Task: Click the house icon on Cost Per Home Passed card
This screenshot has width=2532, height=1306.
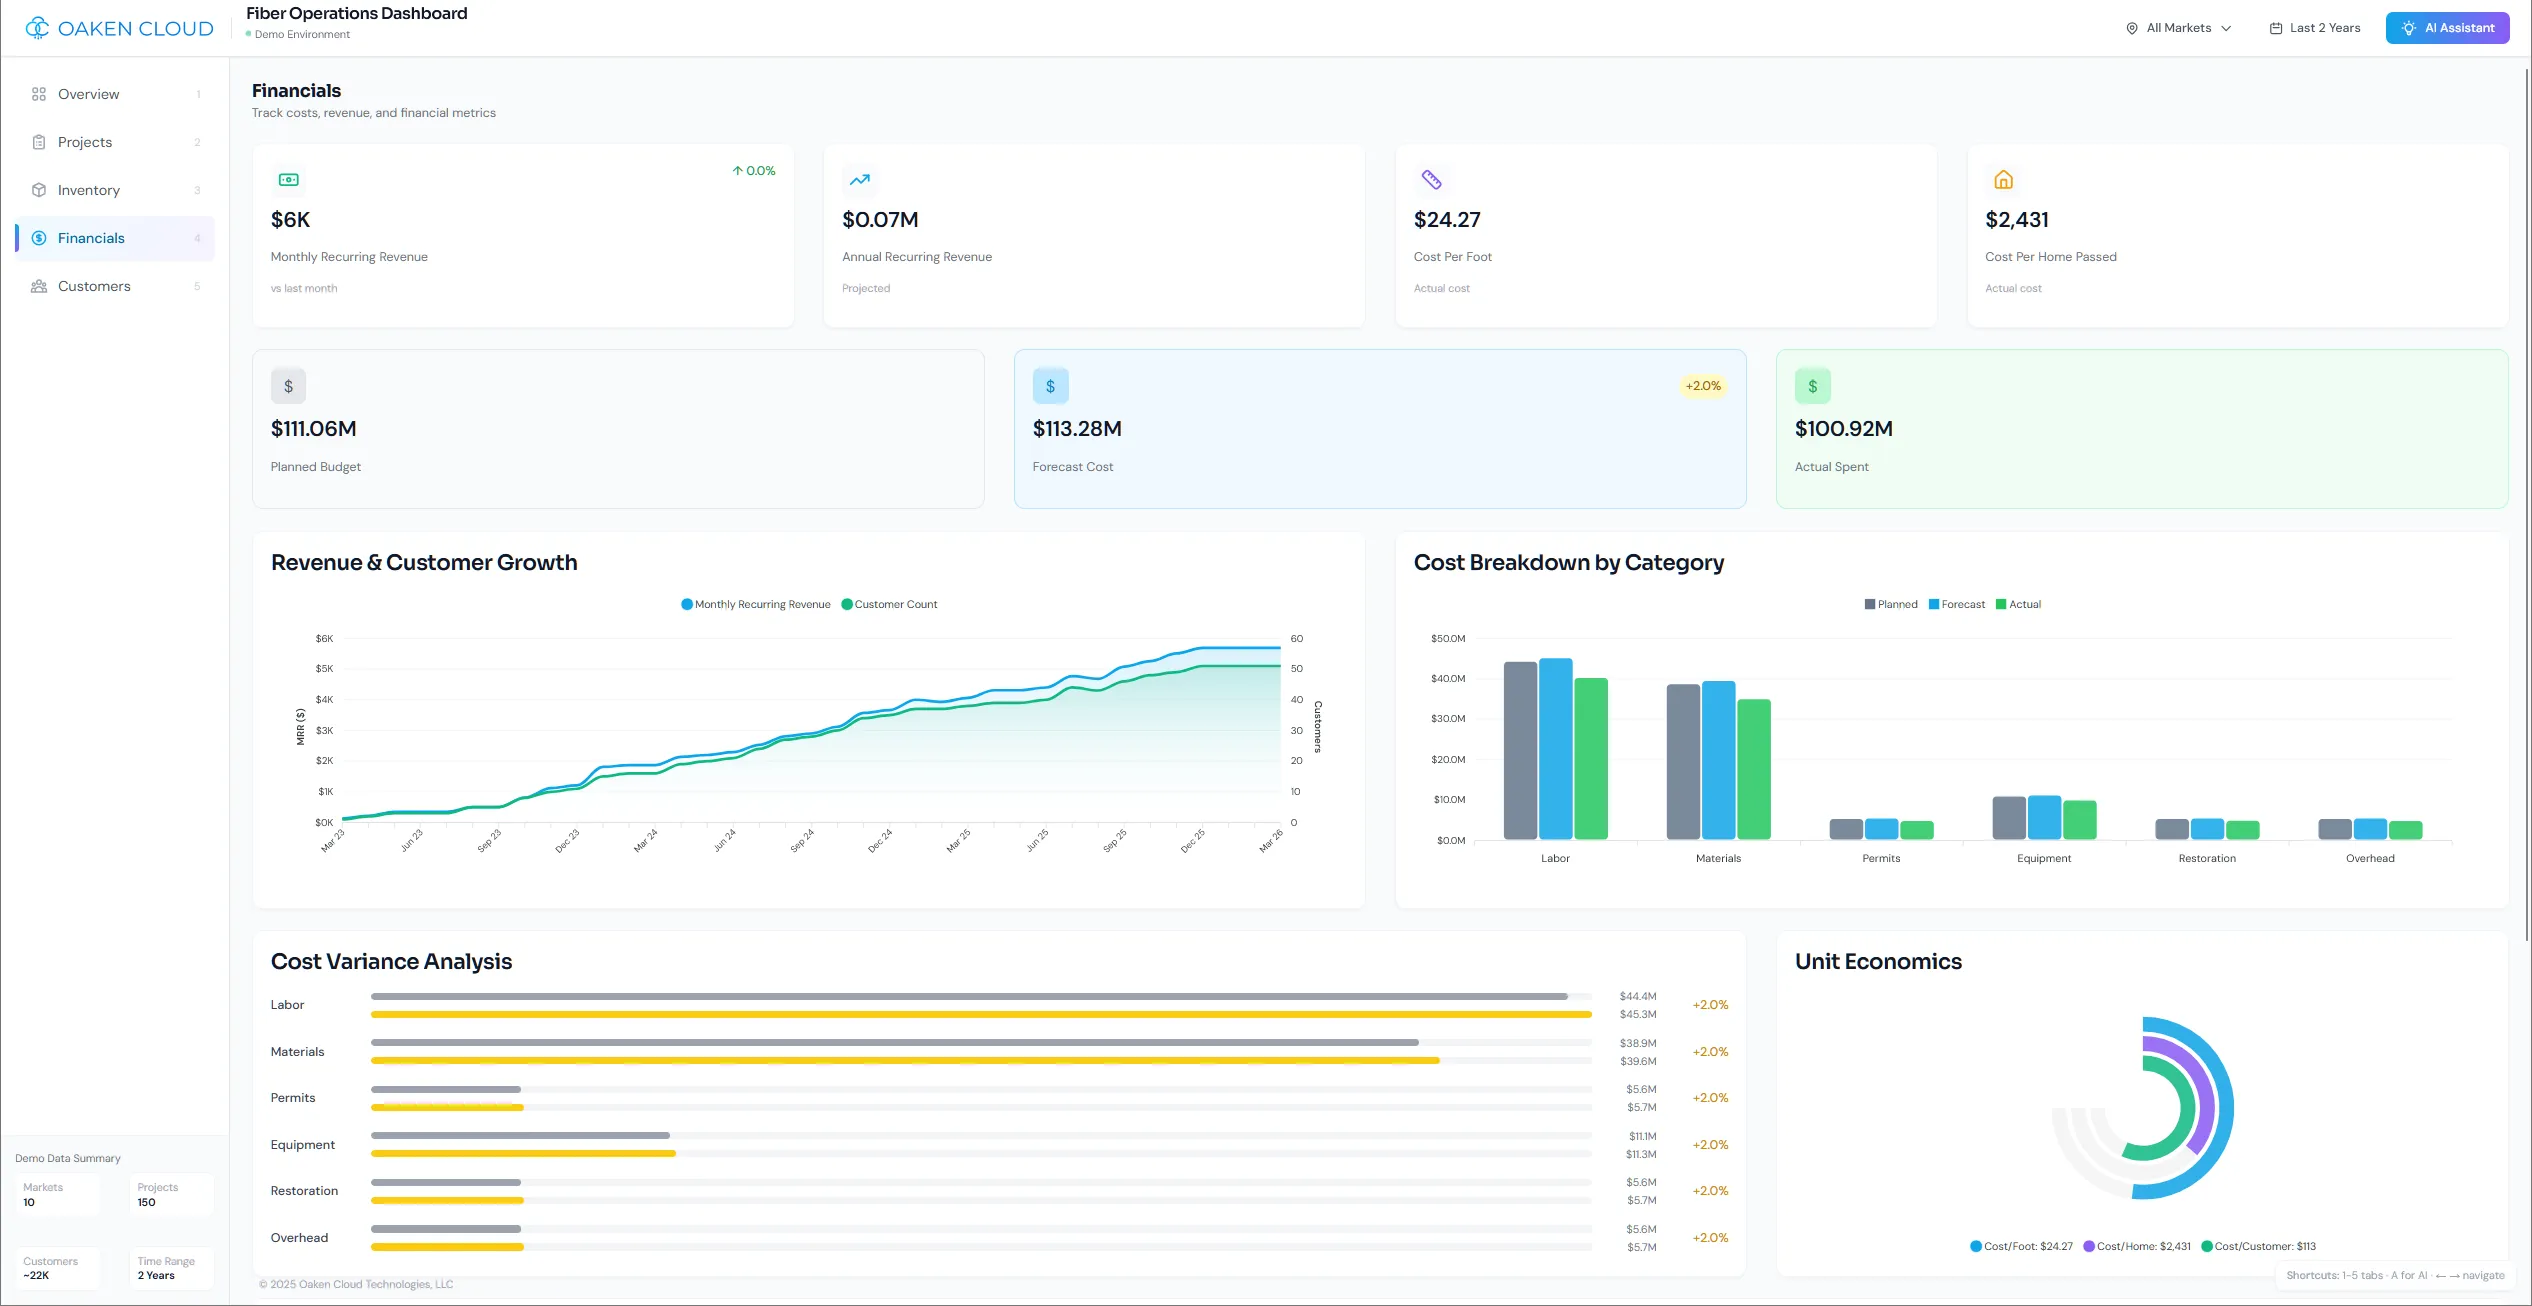Action: [2003, 180]
